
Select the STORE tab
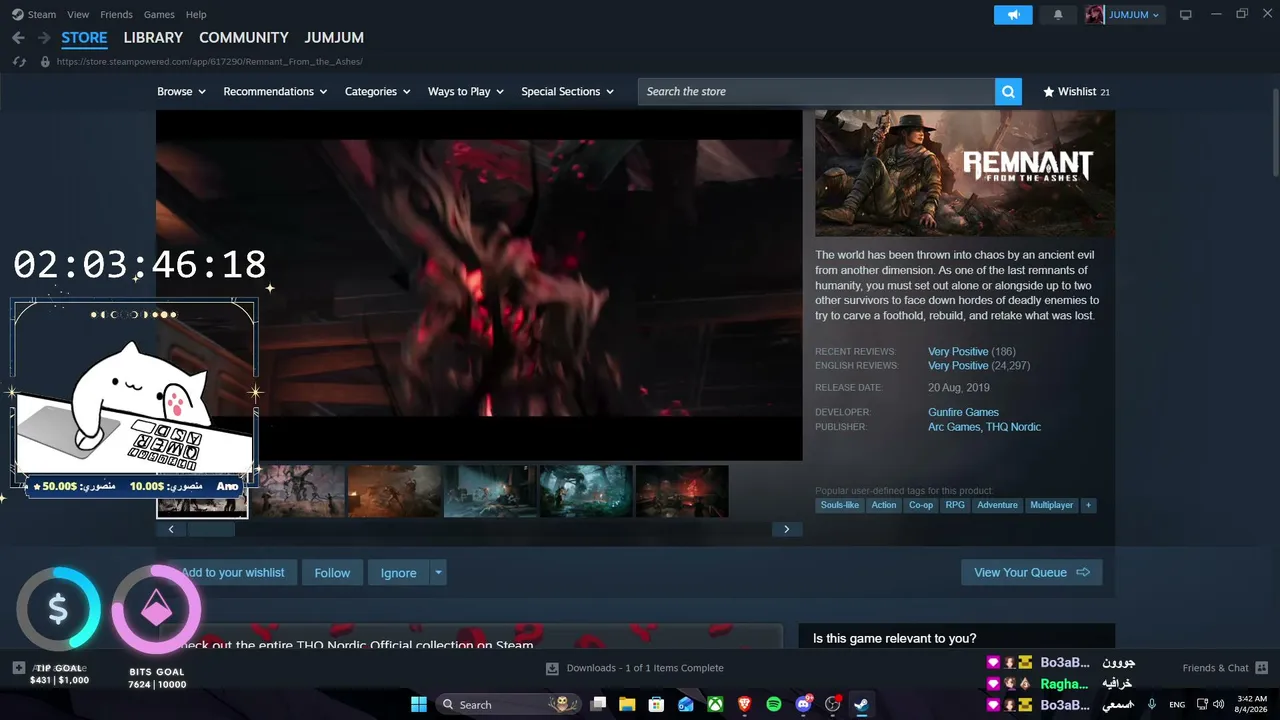pos(84,38)
